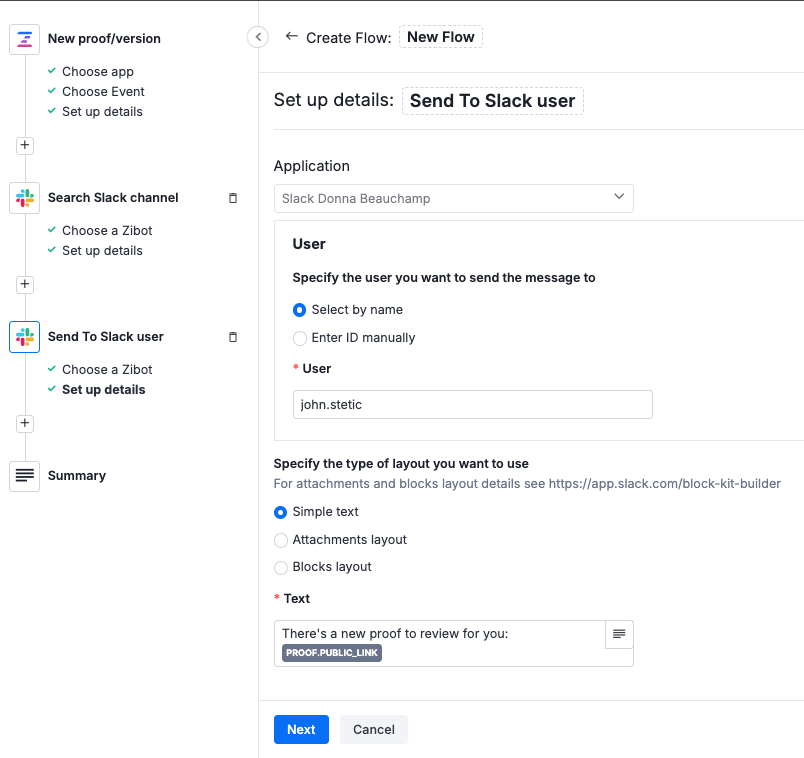Add step after New proof/version
The width and height of the screenshot is (804, 758).
(25, 145)
